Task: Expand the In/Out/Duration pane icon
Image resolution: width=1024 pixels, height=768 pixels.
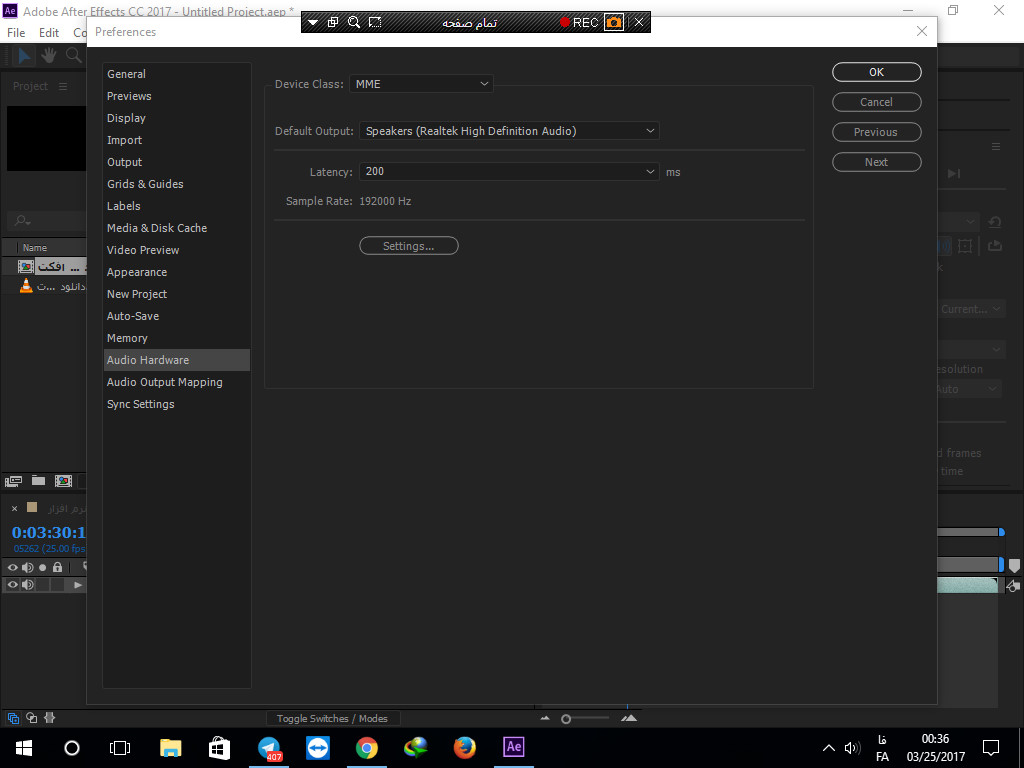Action: (x=50, y=718)
